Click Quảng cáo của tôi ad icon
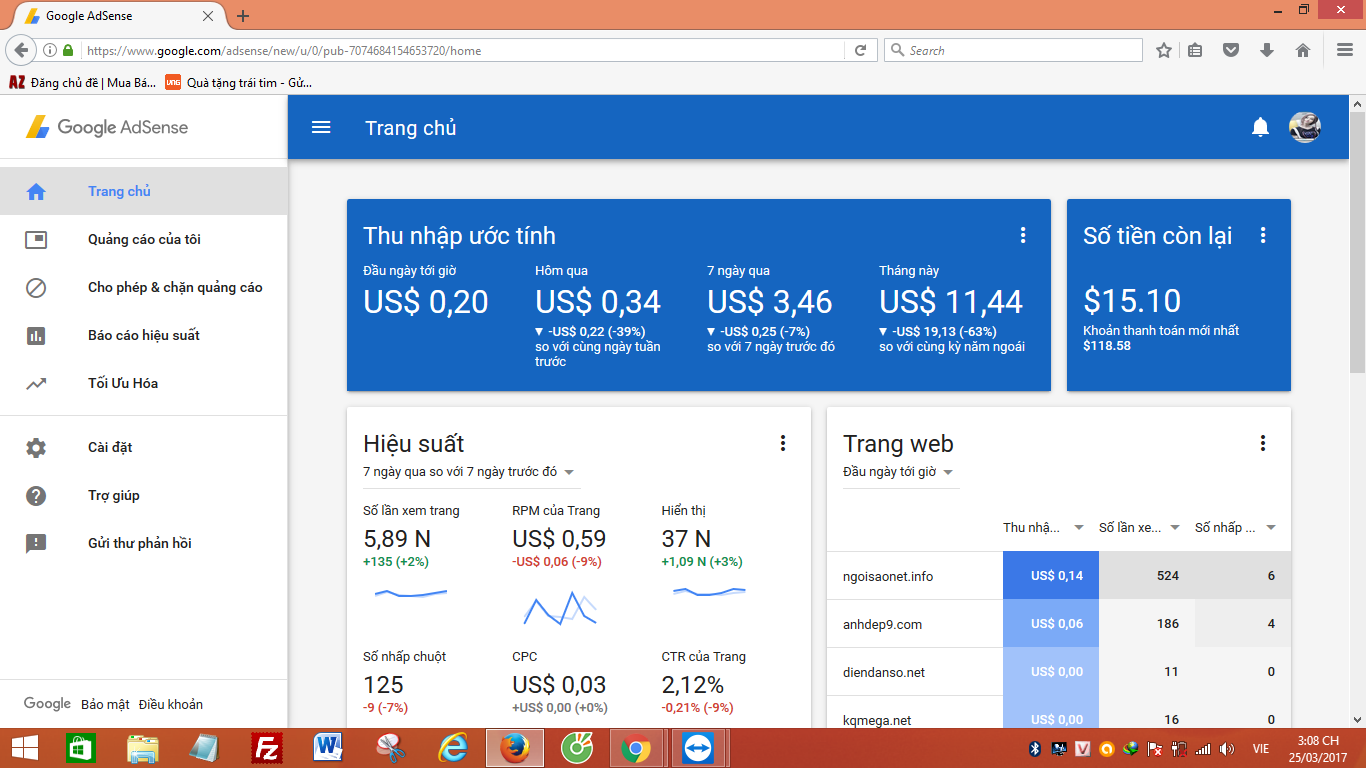The height and width of the screenshot is (768, 1366). [x=36, y=239]
